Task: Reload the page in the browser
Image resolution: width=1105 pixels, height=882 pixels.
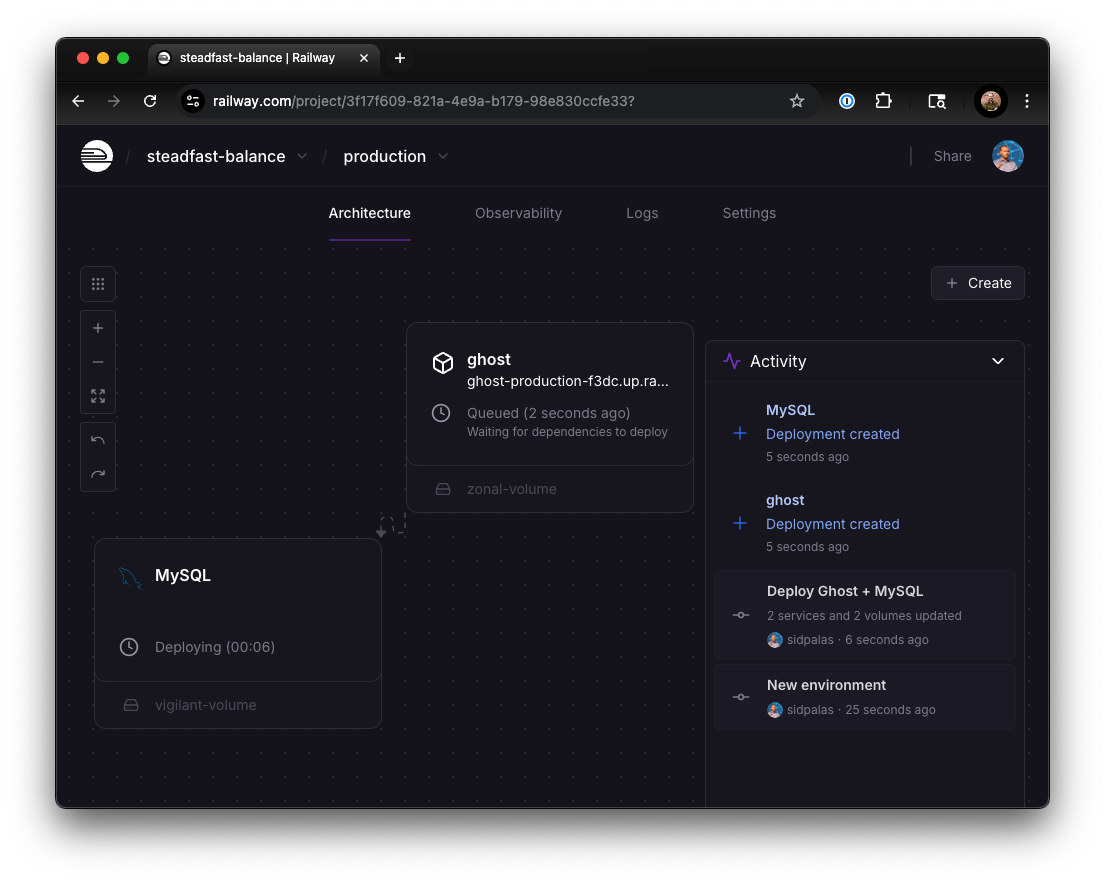Action: tap(150, 101)
